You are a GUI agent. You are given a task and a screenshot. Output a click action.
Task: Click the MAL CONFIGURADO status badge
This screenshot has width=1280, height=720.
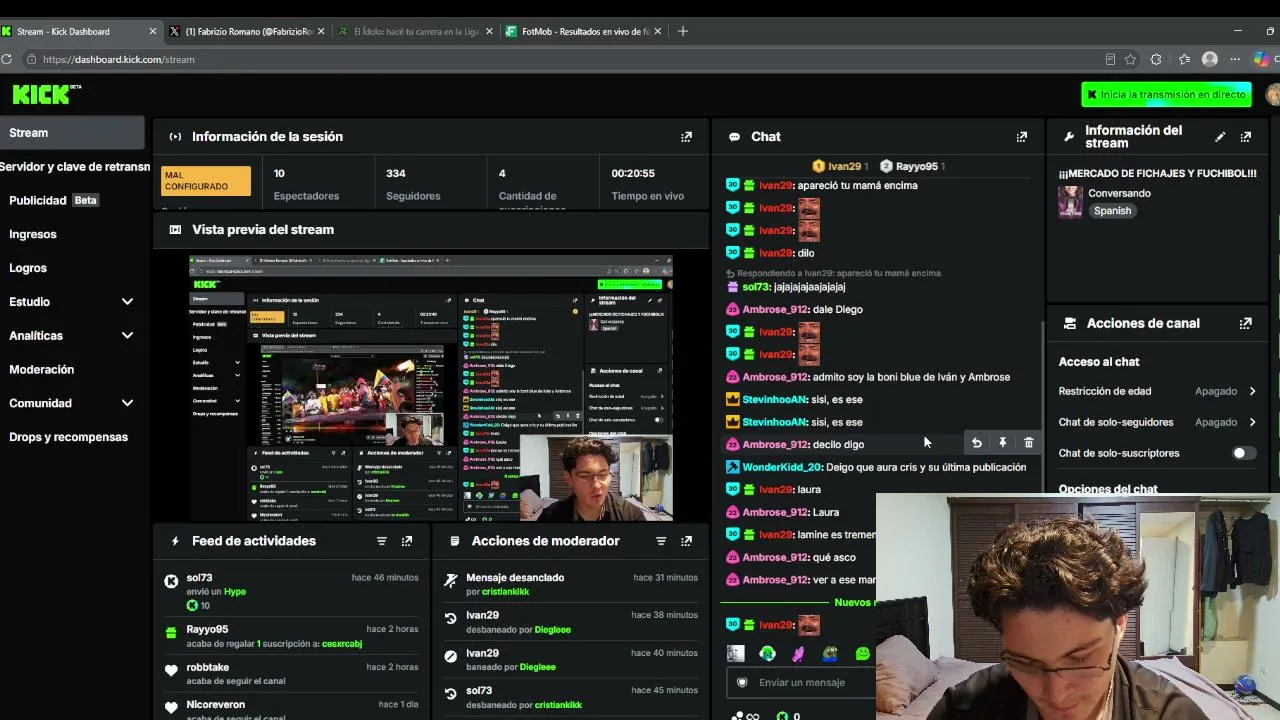[x=206, y=181]
